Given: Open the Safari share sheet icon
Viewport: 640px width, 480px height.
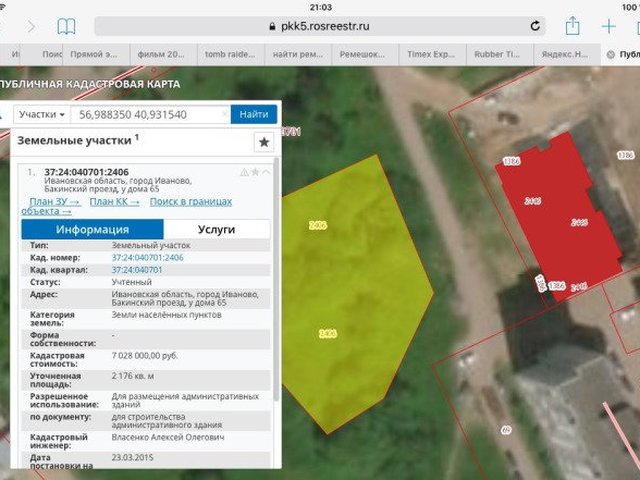Looking at the screenshot, I should (572, 26).
